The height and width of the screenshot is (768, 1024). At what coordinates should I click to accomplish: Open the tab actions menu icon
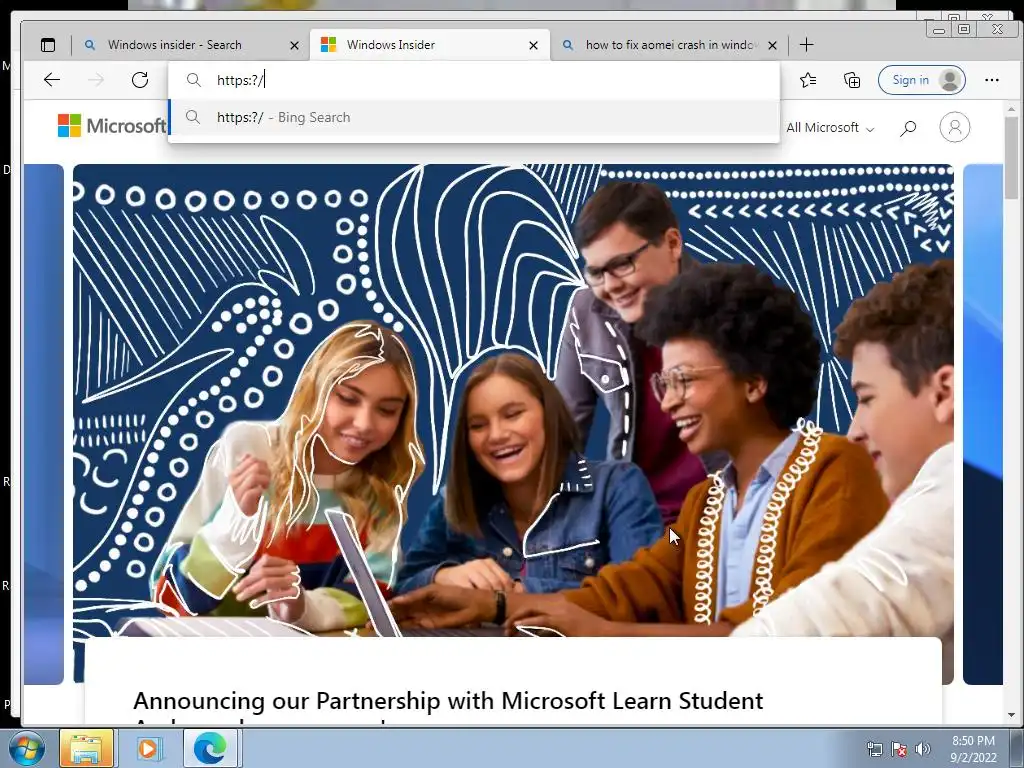pyautogui.click(x=48, y=45)
